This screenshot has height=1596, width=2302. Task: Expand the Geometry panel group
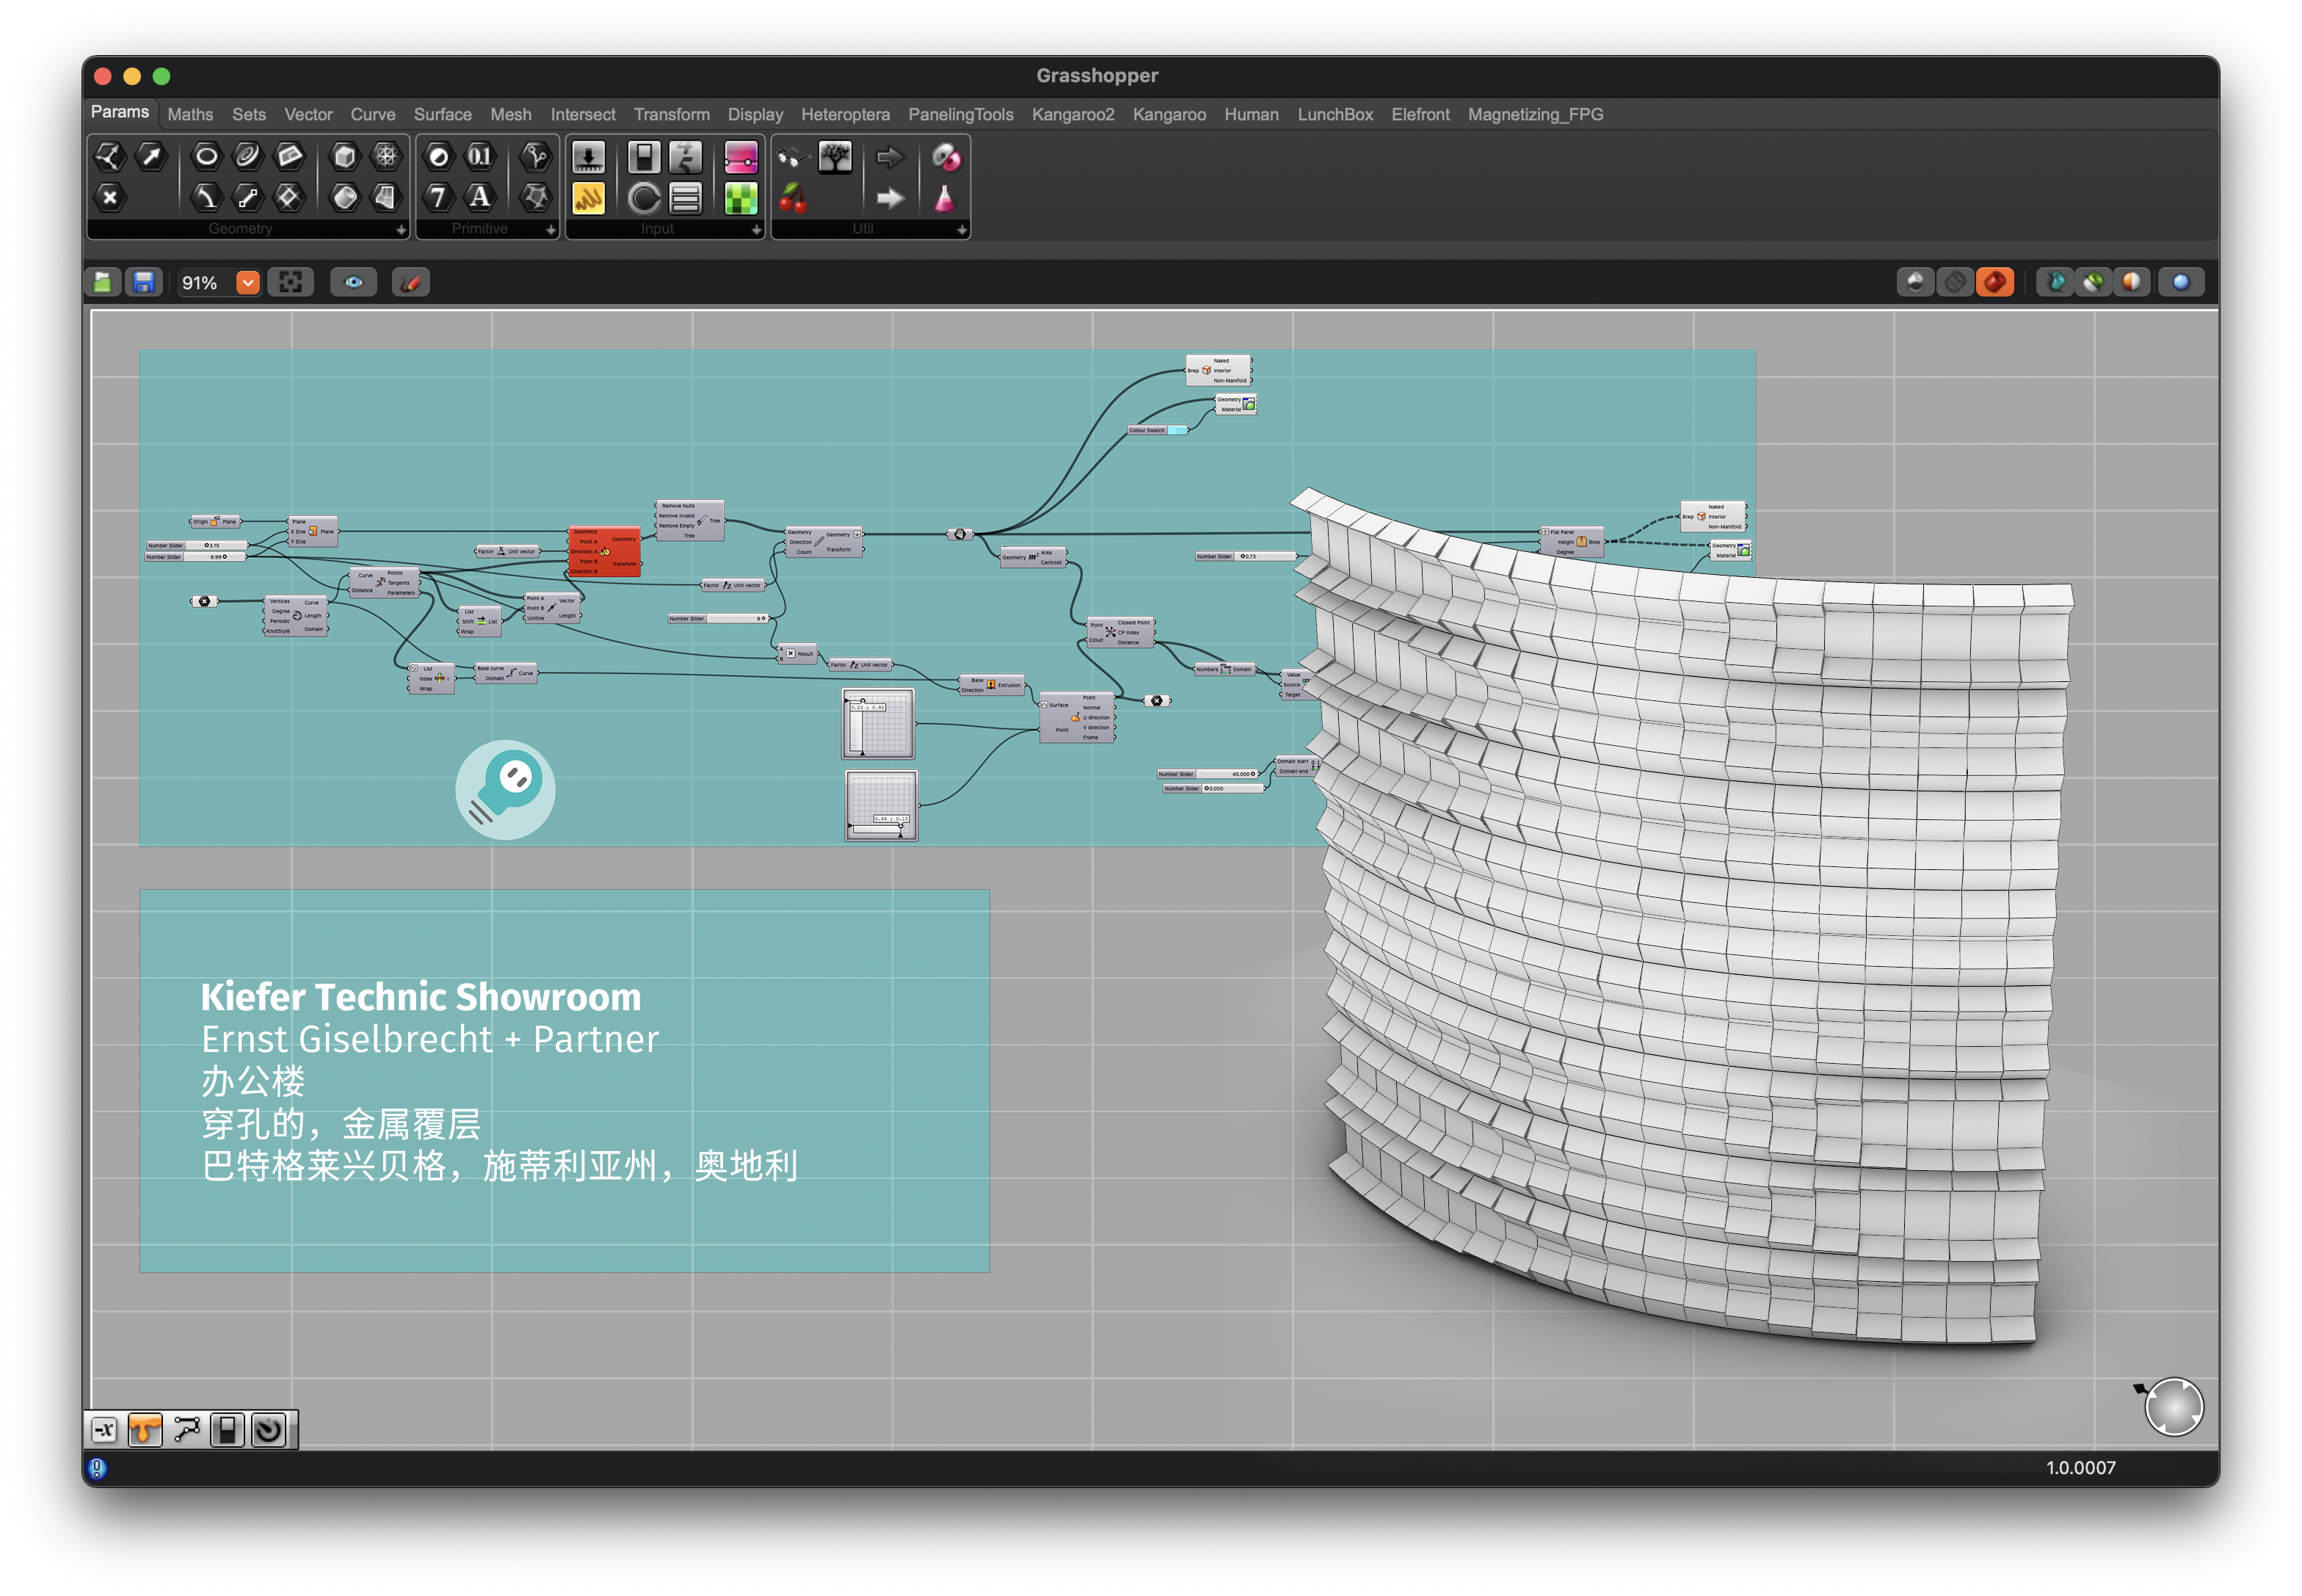click(x=401, y=230)
